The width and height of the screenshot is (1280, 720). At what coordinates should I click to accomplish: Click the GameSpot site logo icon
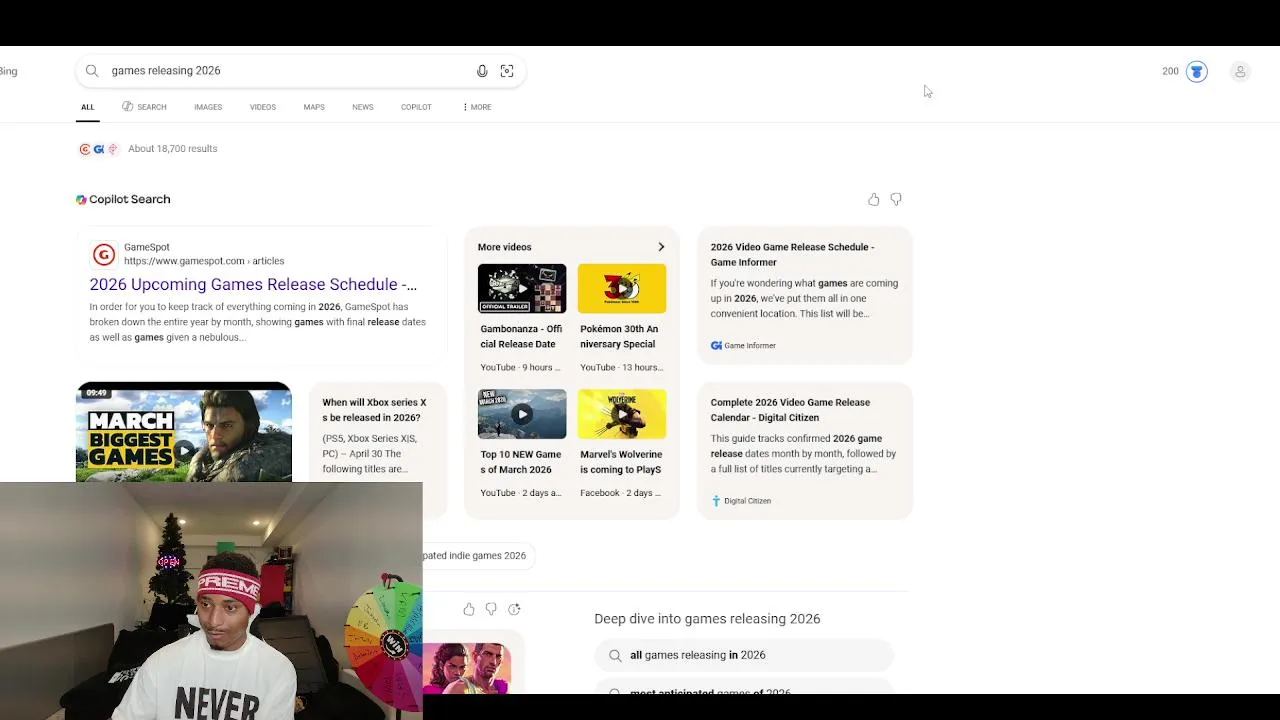tap(103, 254)
